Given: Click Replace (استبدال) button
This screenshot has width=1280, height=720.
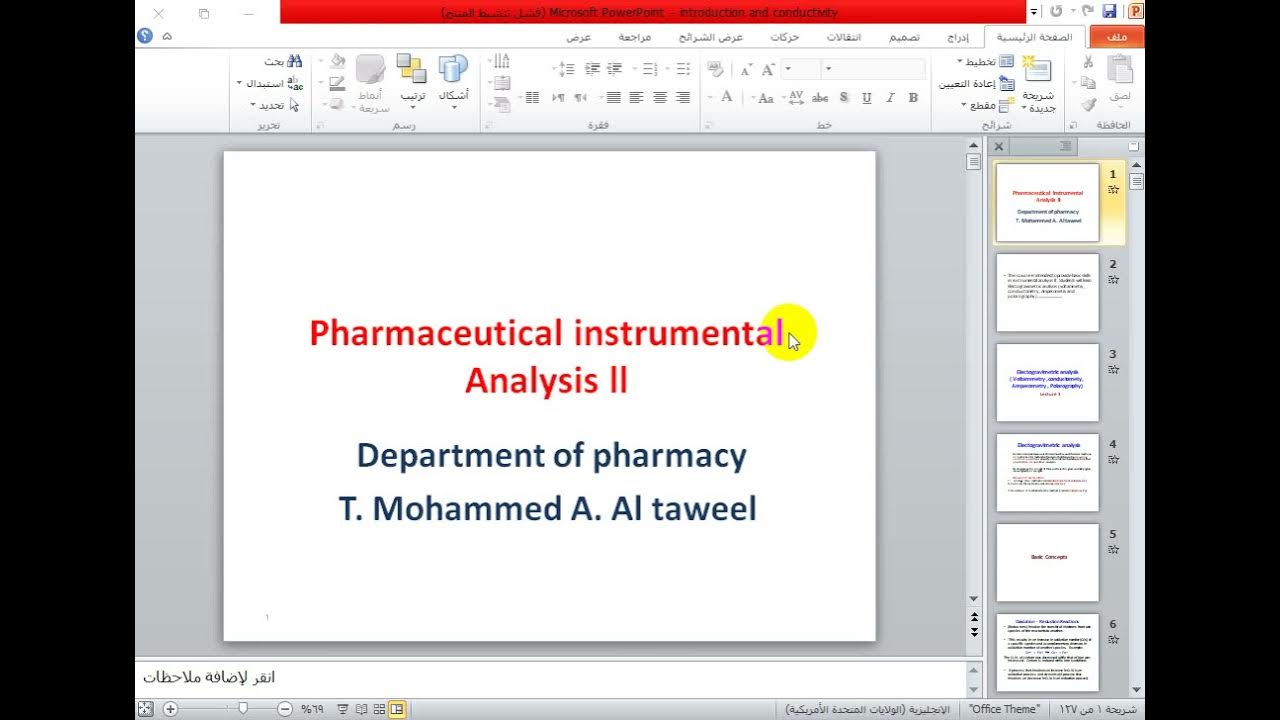Looking at the screenshot, I should pos(270,84).
